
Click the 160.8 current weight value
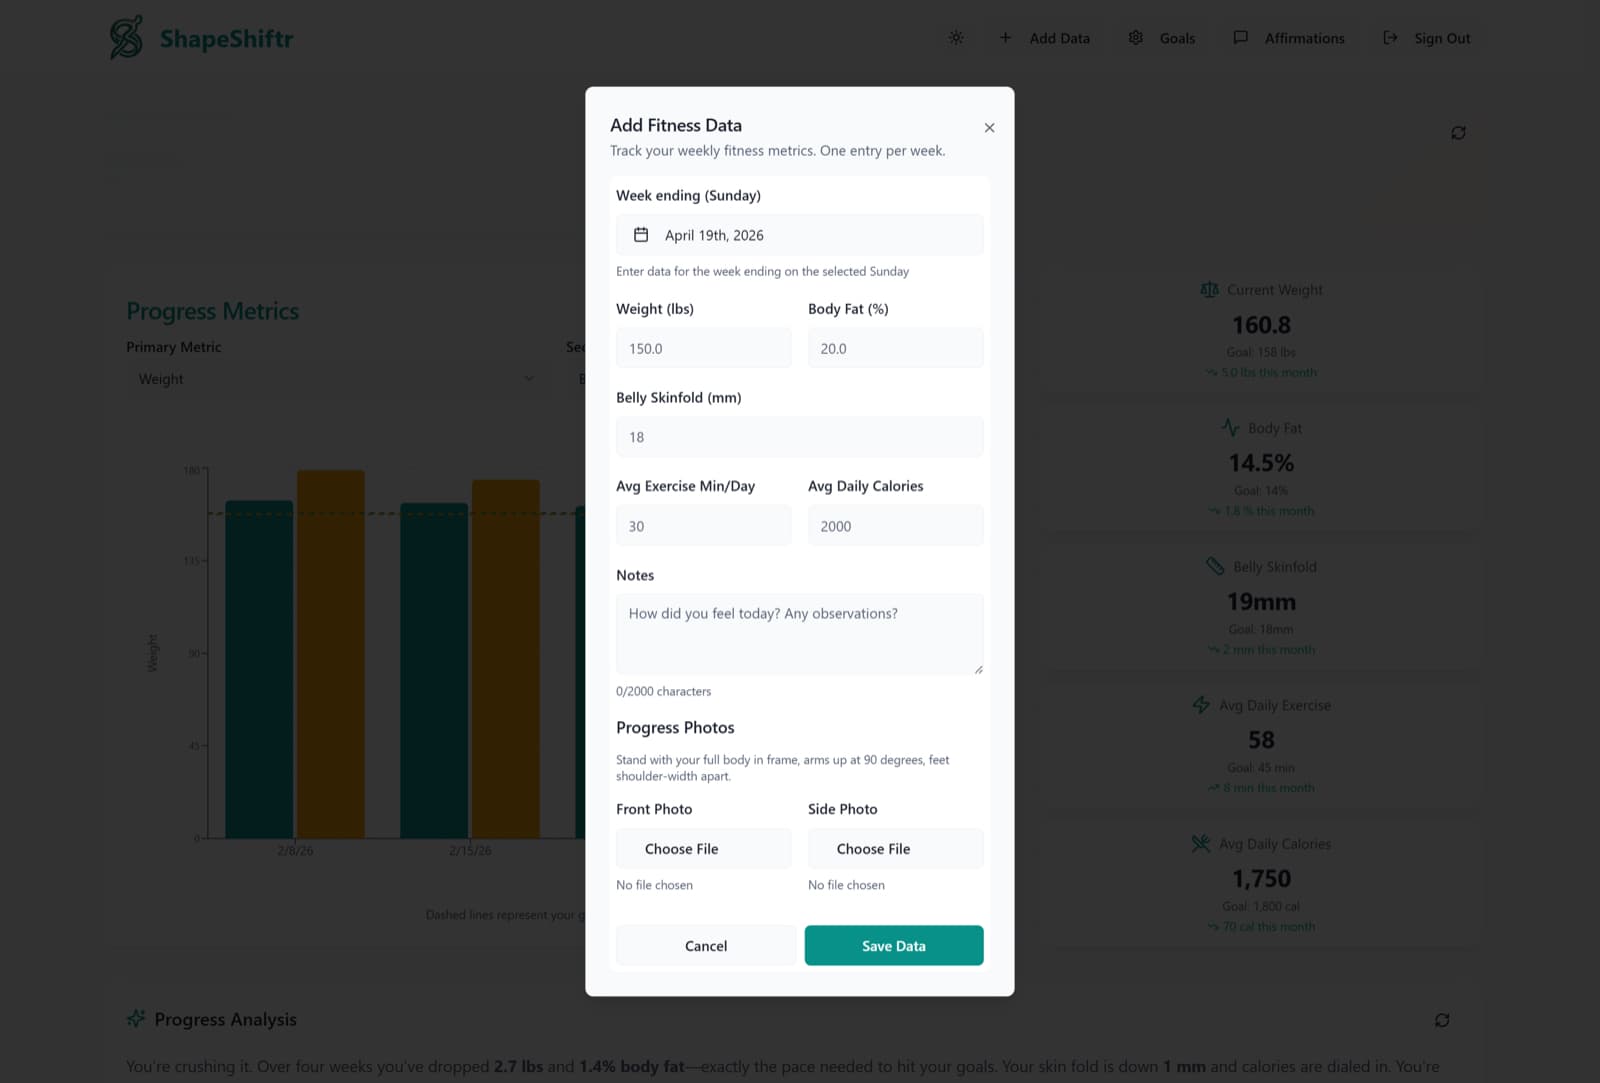[x=1261, y=325]
